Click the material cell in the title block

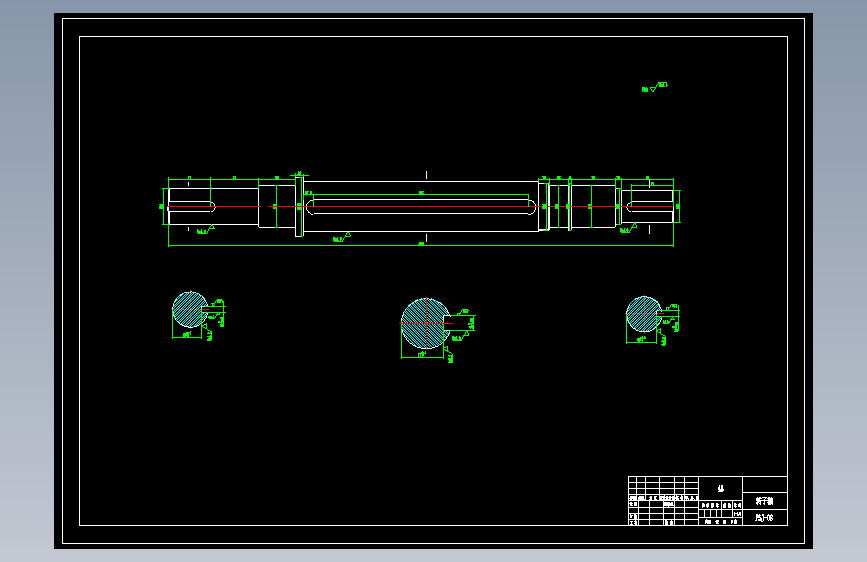coord(720,488)
